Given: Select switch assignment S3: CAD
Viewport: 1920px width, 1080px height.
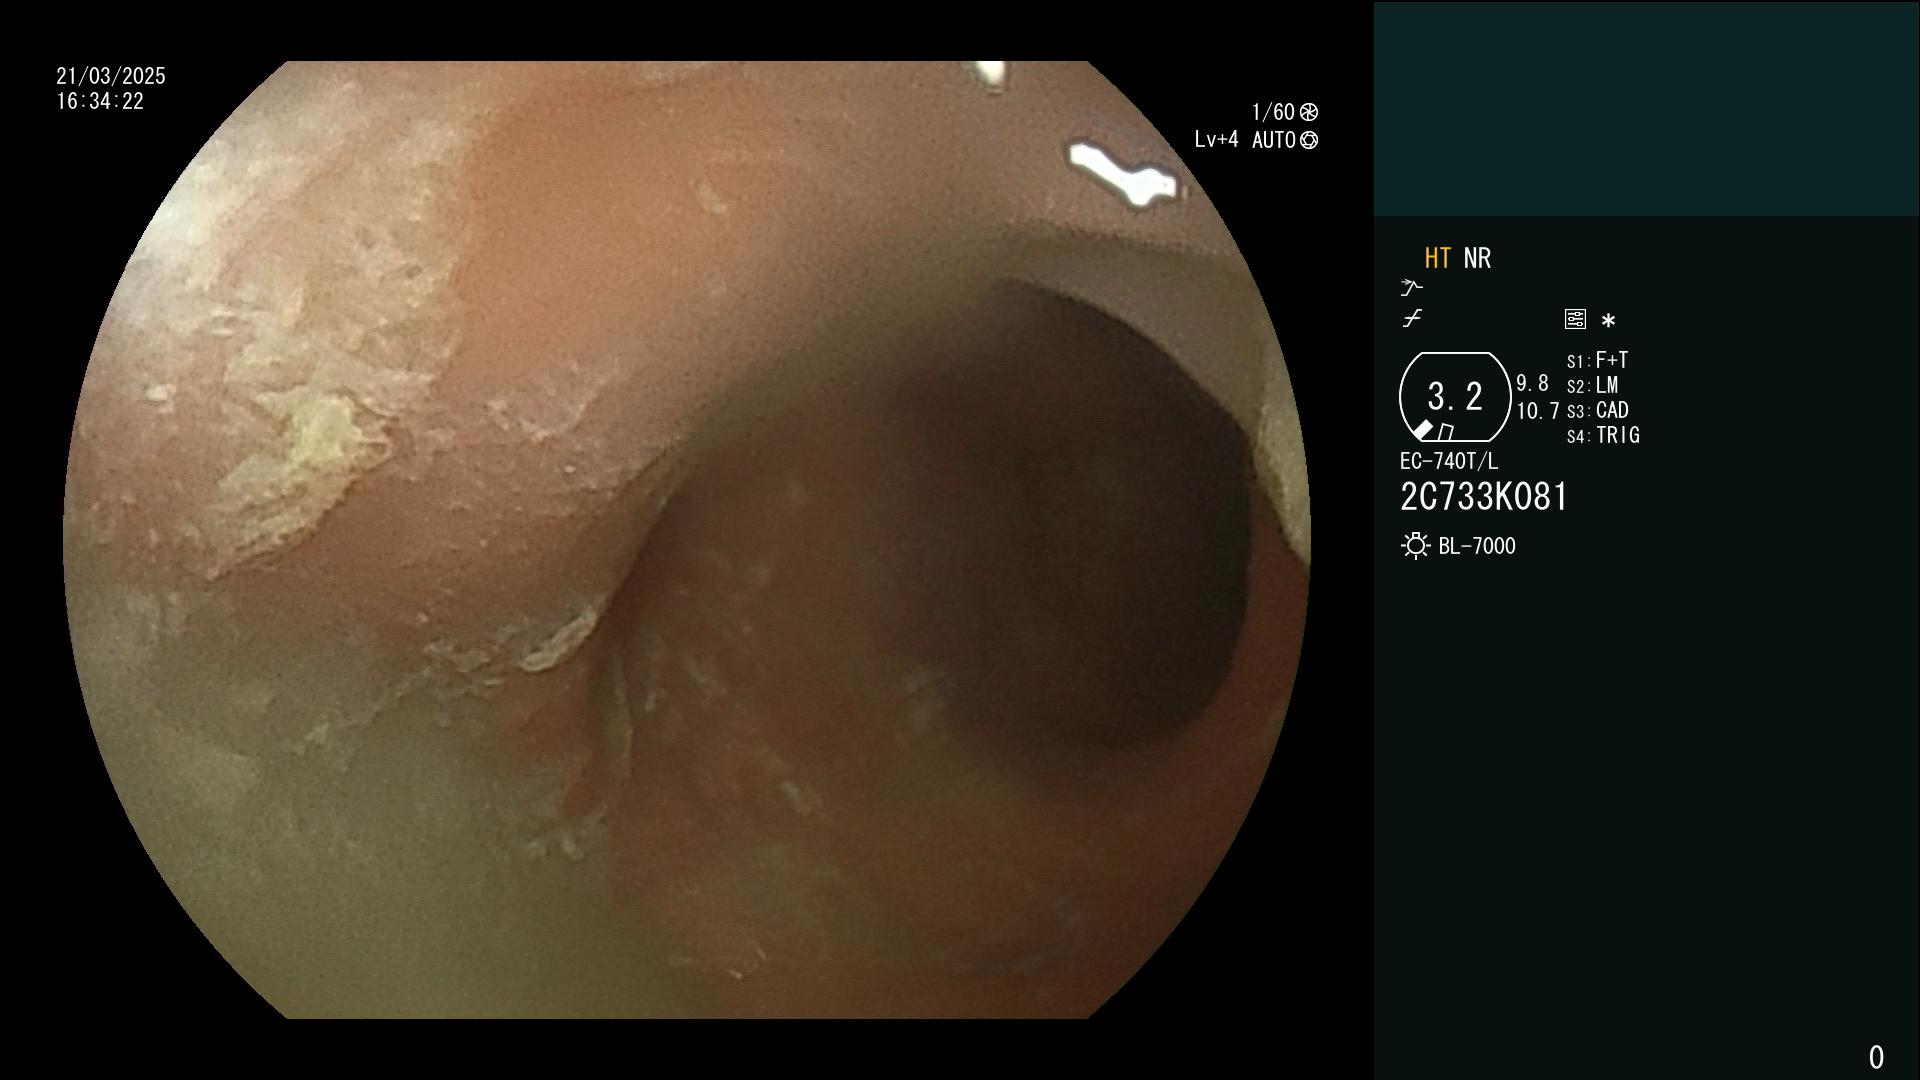Looking at the screenshot, I should (1598, 410).
